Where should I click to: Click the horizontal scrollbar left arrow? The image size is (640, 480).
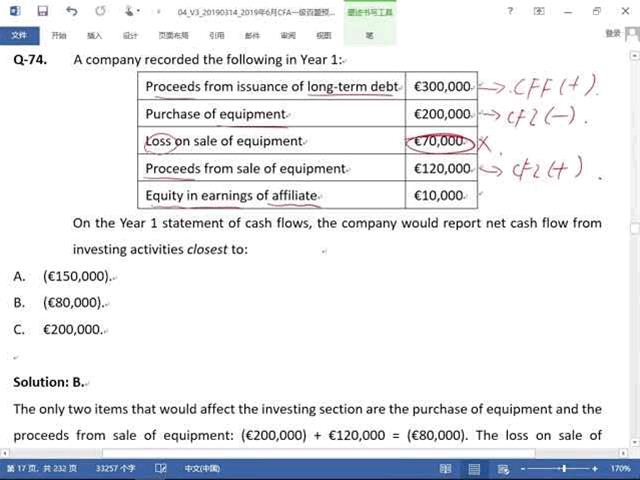click(4, 453)
